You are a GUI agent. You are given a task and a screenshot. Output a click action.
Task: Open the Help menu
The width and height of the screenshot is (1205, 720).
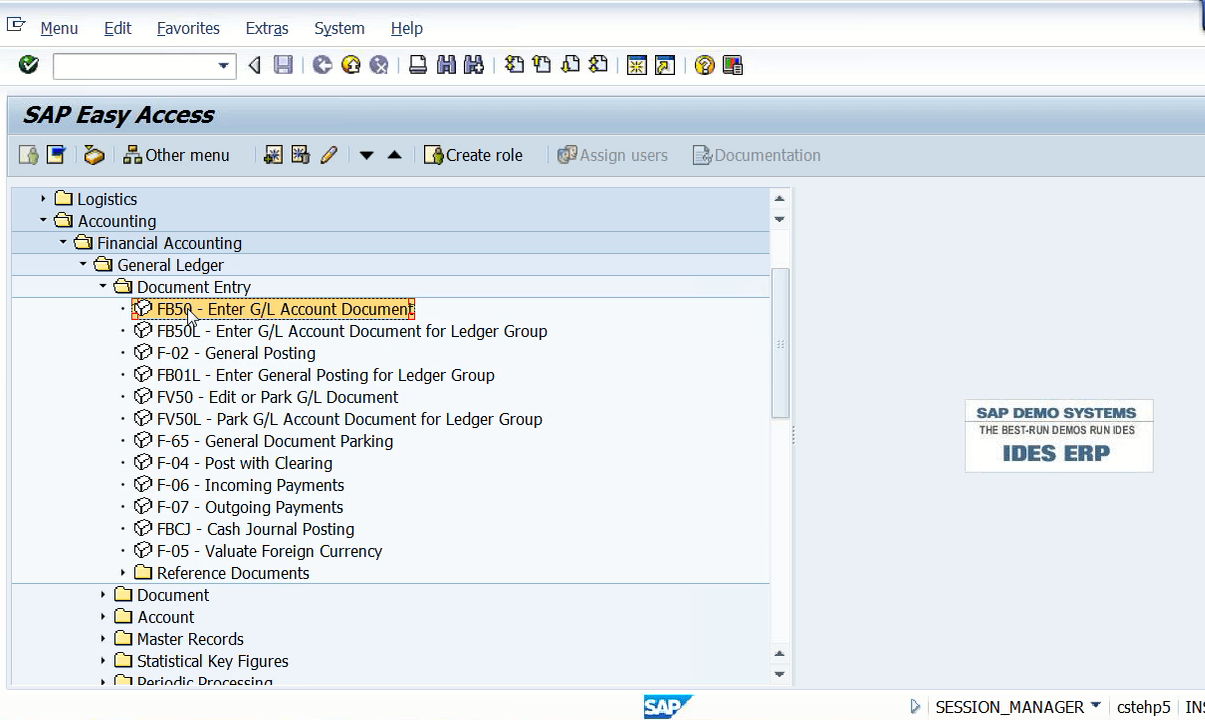(407, 28)
